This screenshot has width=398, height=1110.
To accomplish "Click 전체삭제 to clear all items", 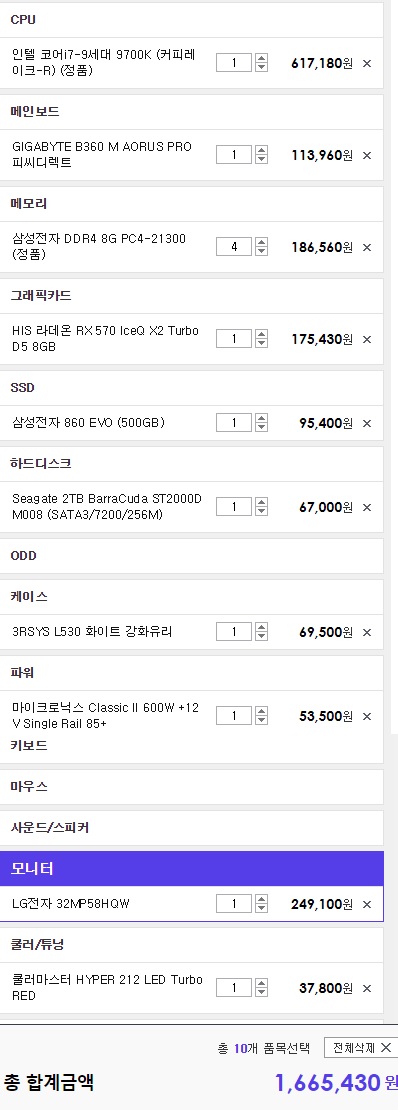I will (x=360, y=1048).
